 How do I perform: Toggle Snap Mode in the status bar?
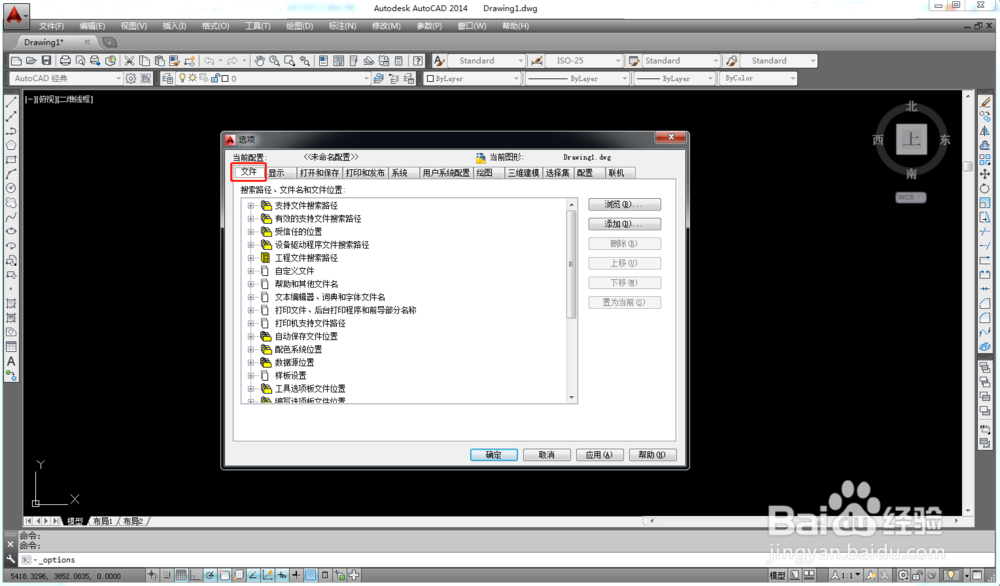pyautogui.click(x=166, y=575)
